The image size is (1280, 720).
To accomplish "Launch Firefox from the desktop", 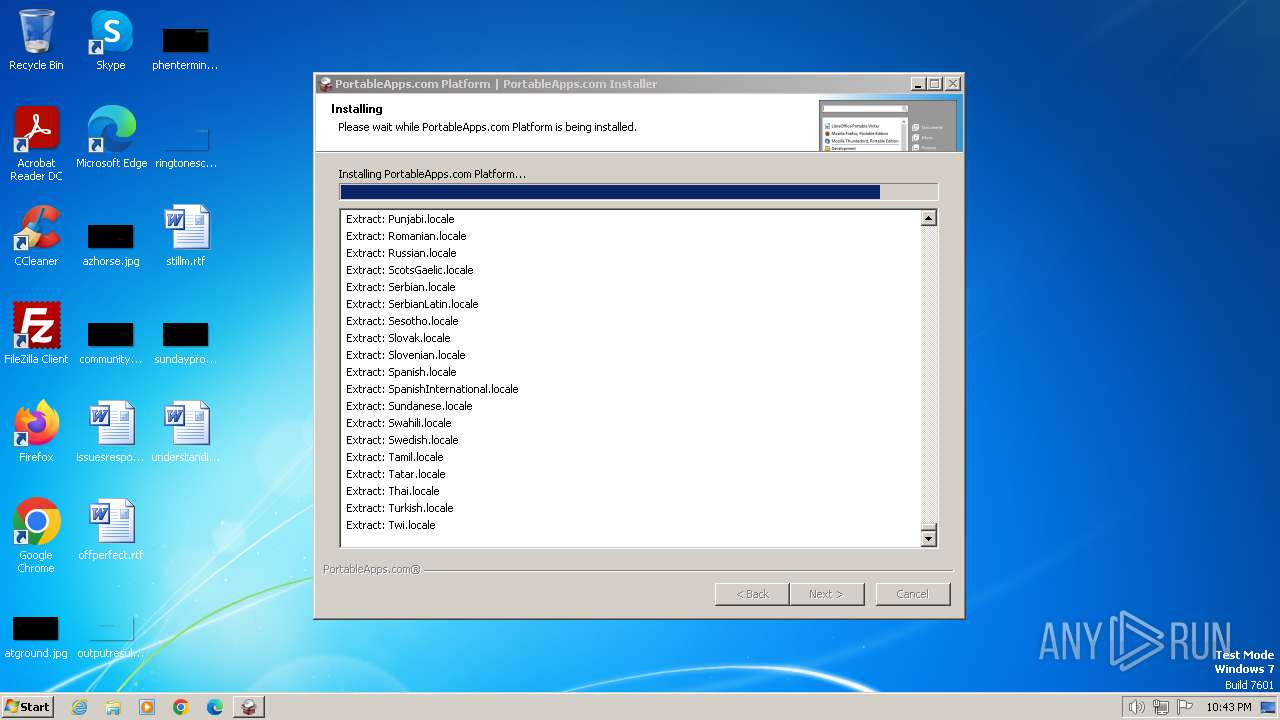I will 36,431.
